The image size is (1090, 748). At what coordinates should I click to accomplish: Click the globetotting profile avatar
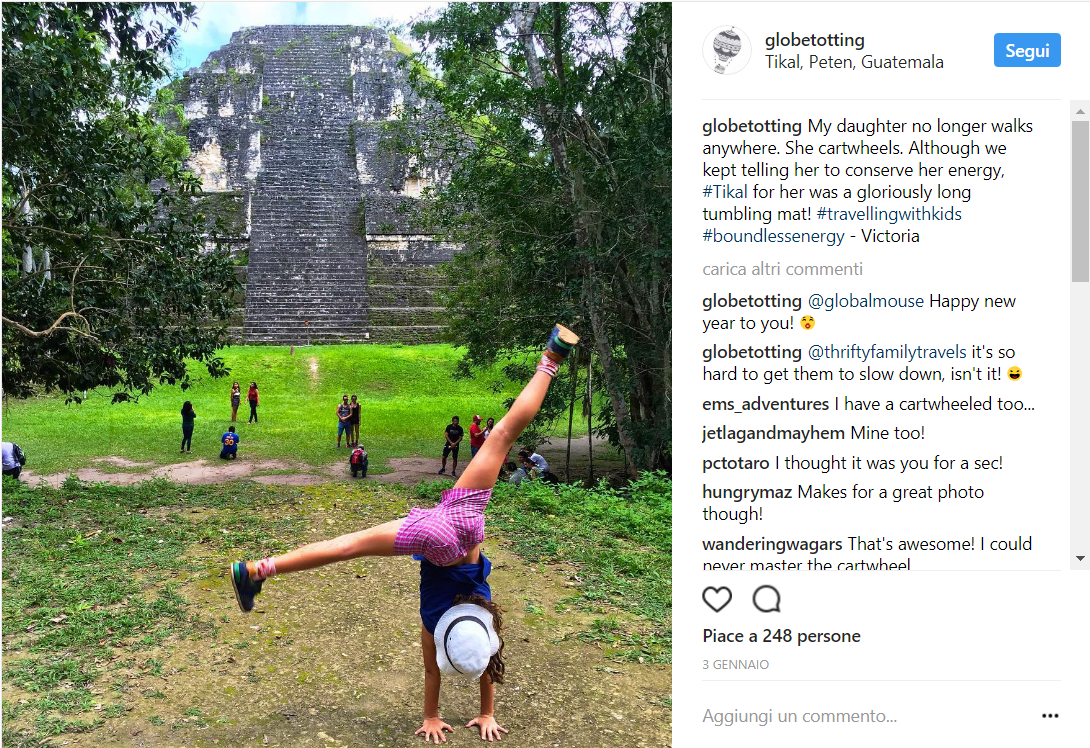[727, 50]
